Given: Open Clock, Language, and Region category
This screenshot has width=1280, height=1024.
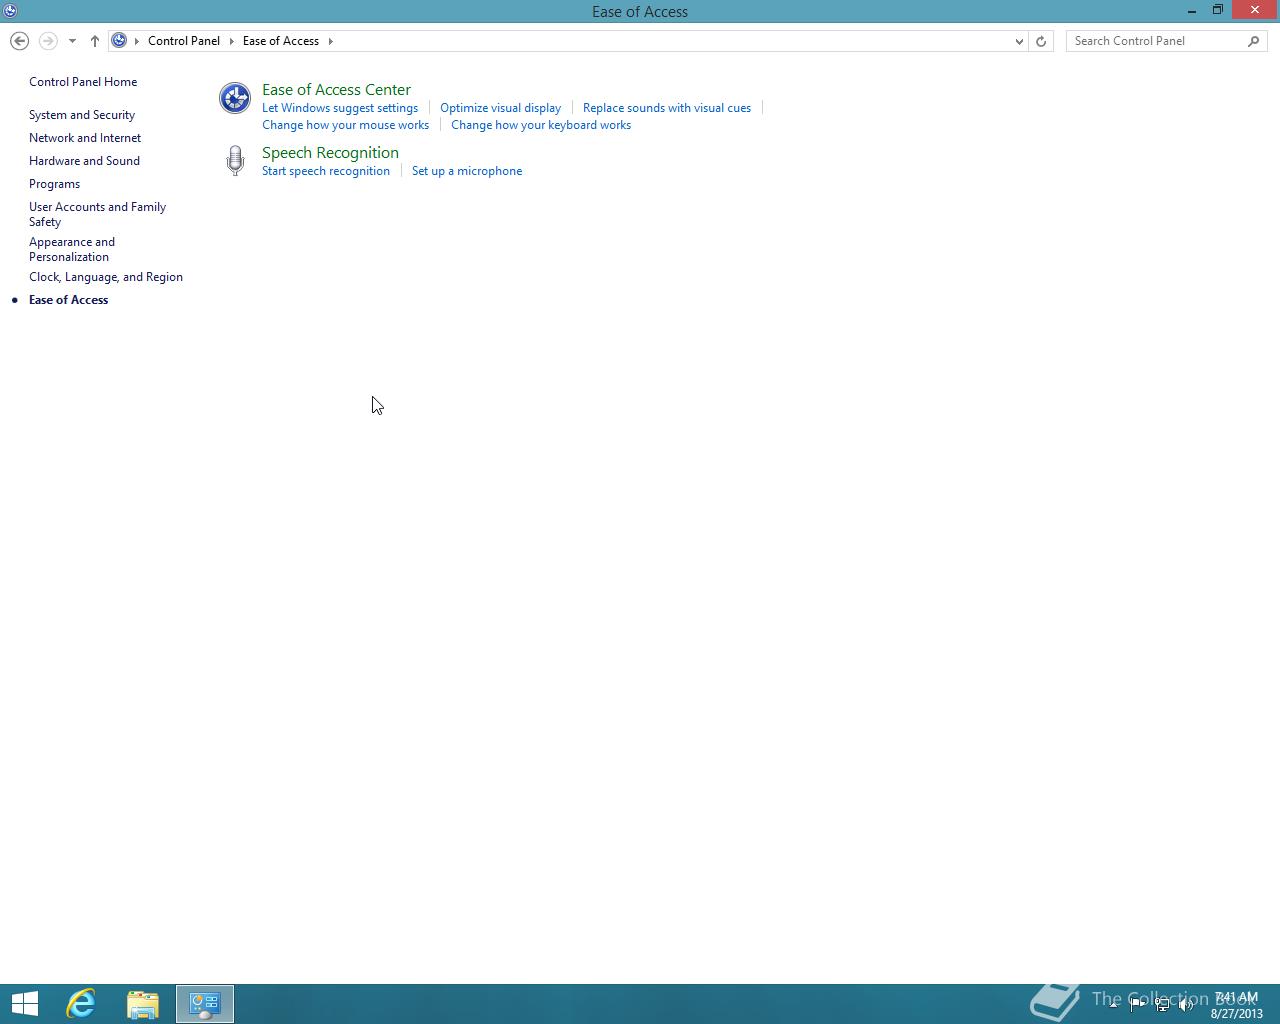Looking at the screenshot, I should (106, 277).
